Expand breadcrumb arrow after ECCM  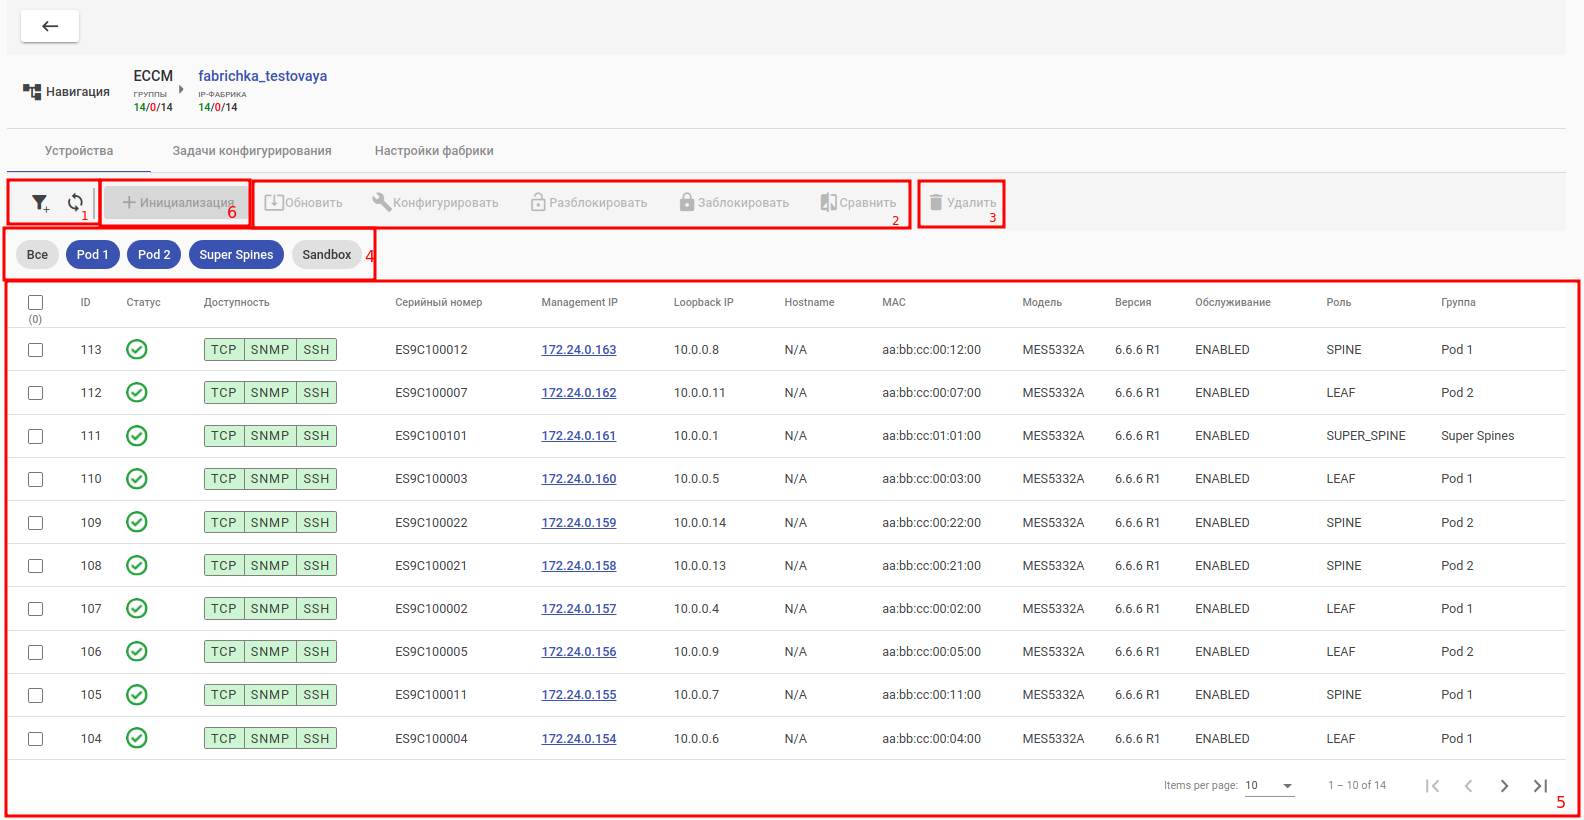point(181,89)
